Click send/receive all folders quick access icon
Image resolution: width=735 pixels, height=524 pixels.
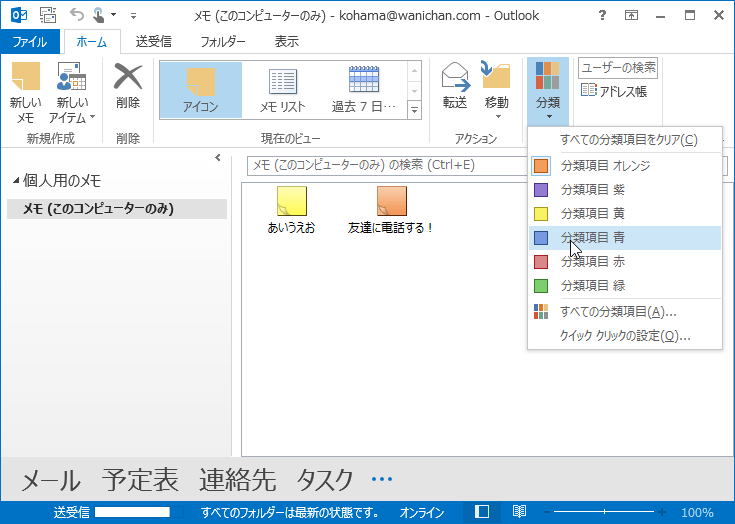click(48, 15)
